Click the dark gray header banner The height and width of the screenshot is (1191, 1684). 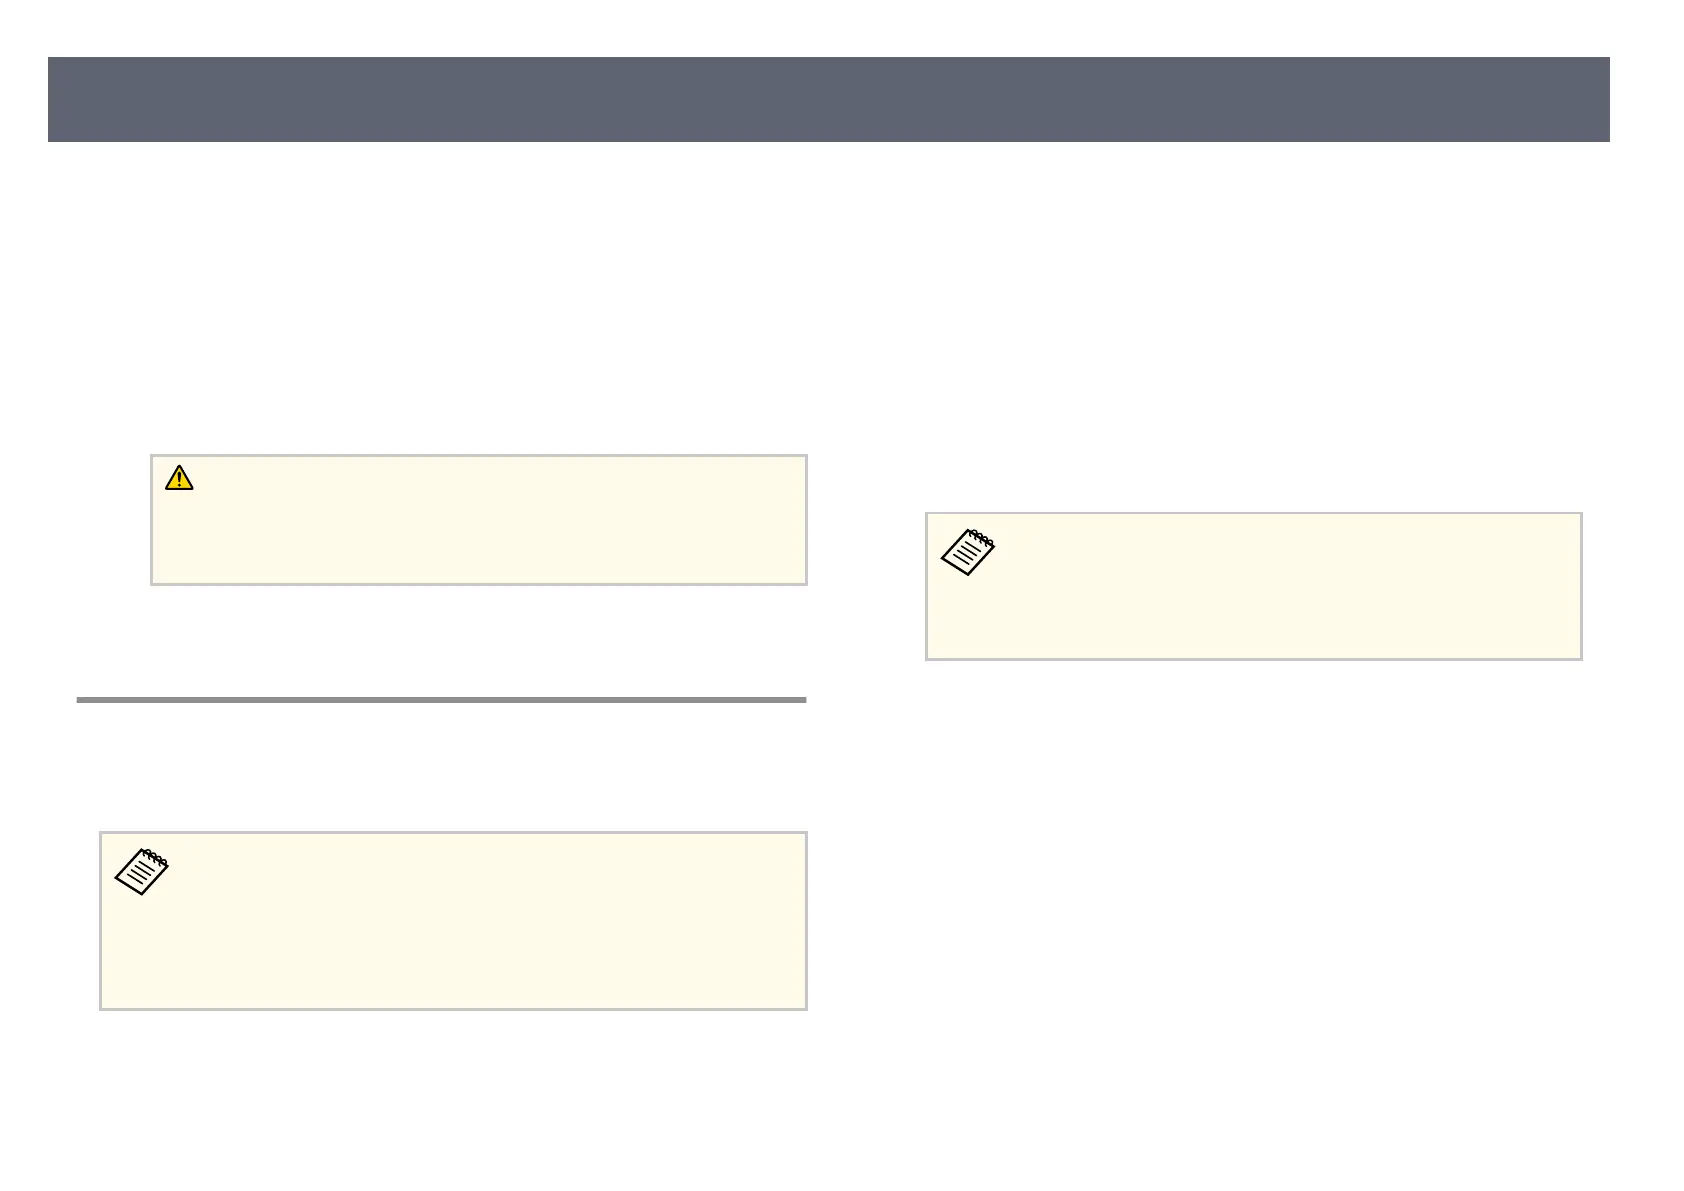coord(828,99)
